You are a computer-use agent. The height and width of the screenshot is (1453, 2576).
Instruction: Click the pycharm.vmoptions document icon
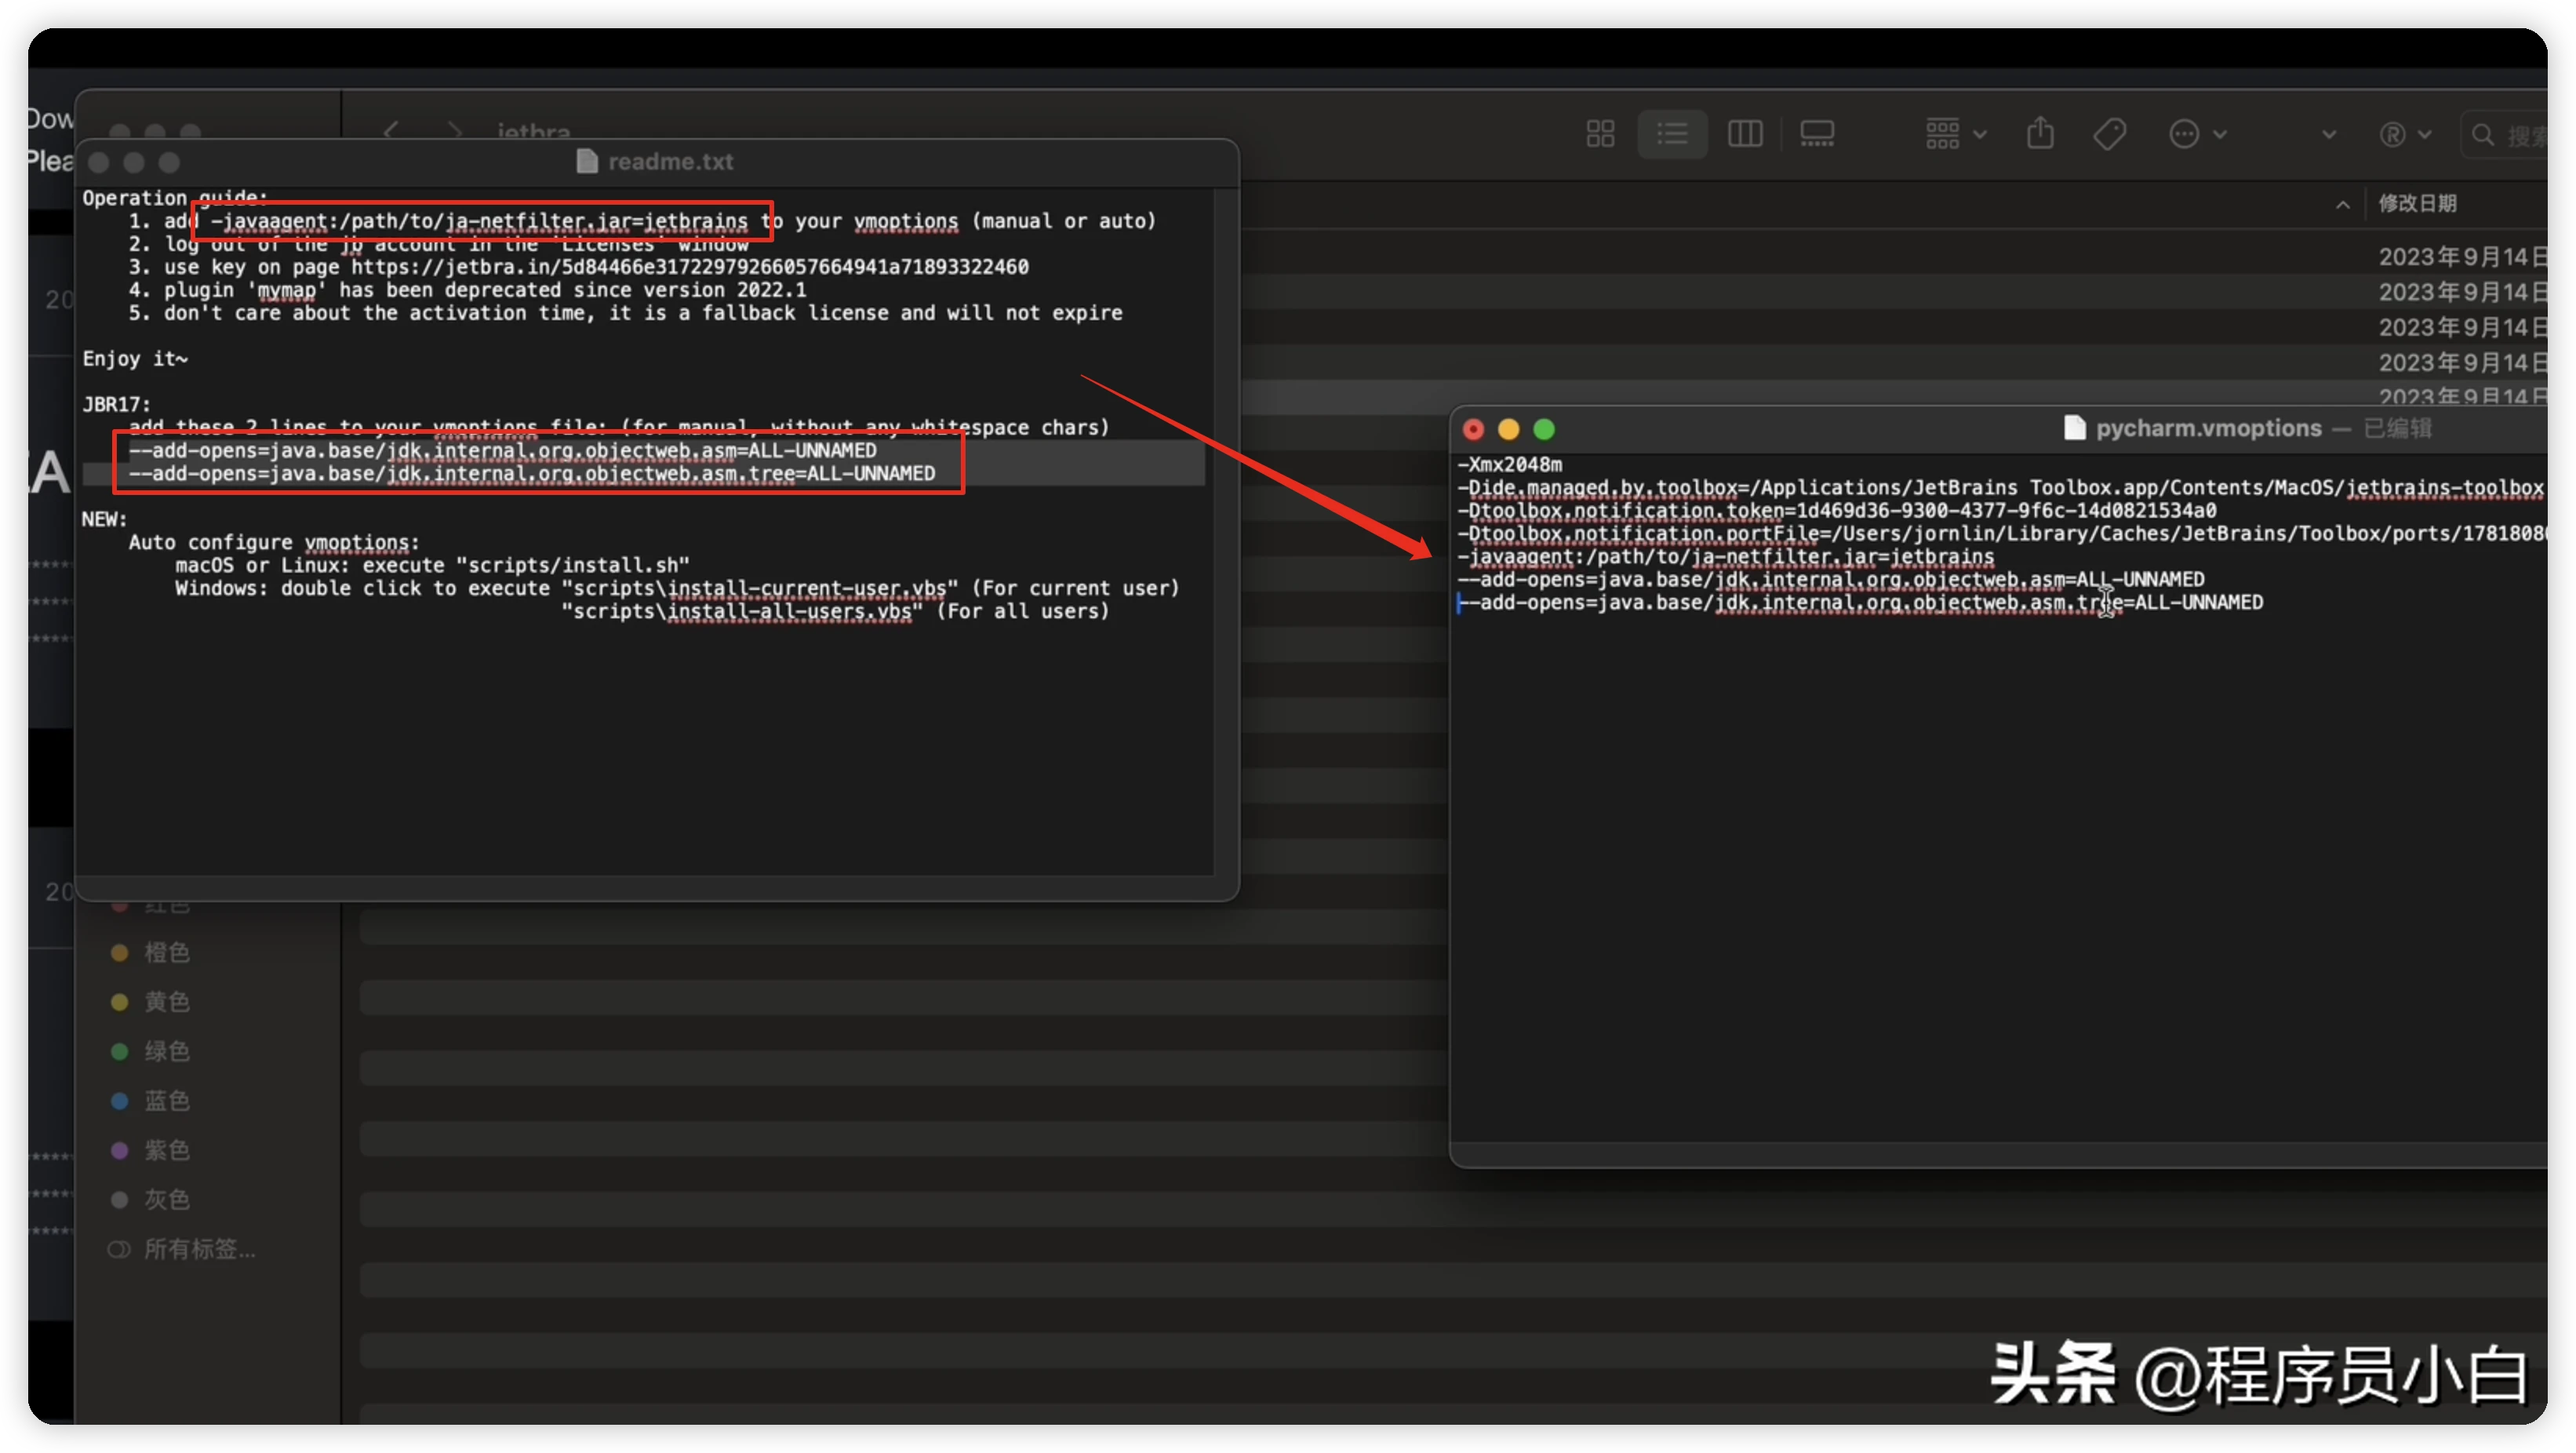[x=2075, y=428]
